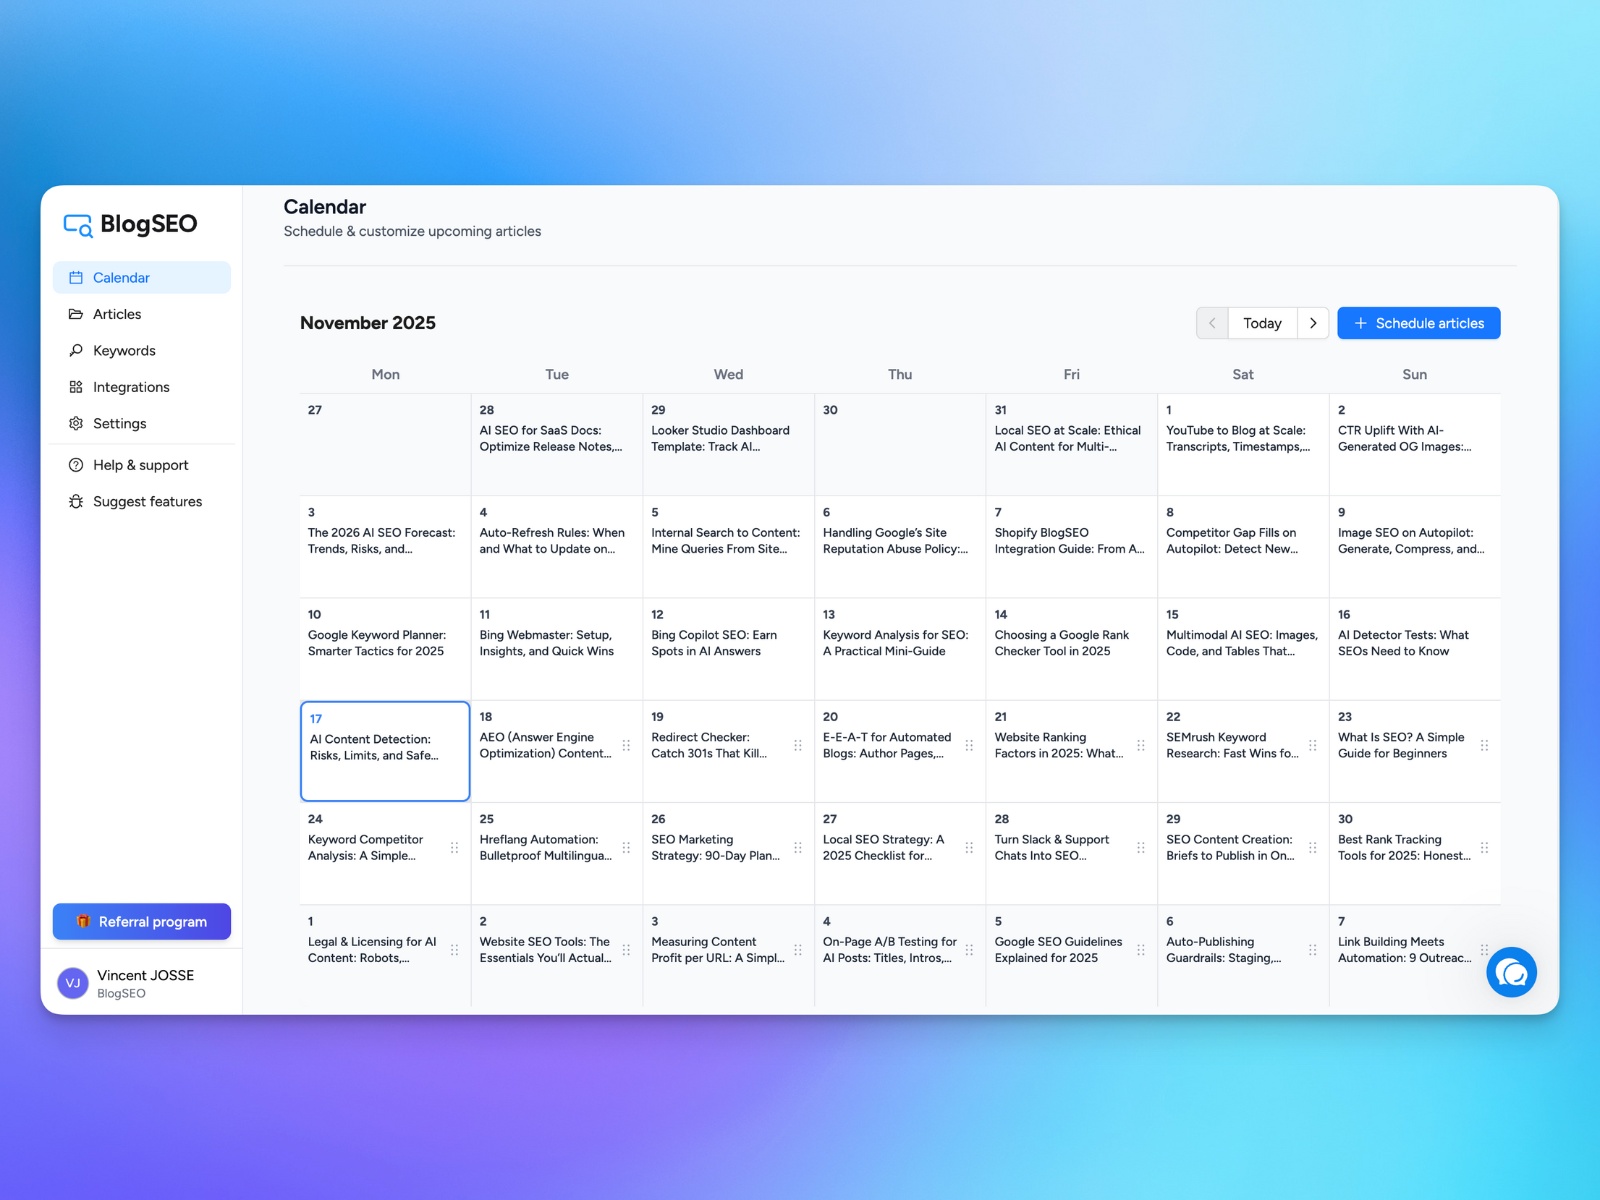Image resolution: width=1600 pixels, height=1200 pixels.
Task: Click the gift icon on Referral program
Action: point(84,921)
